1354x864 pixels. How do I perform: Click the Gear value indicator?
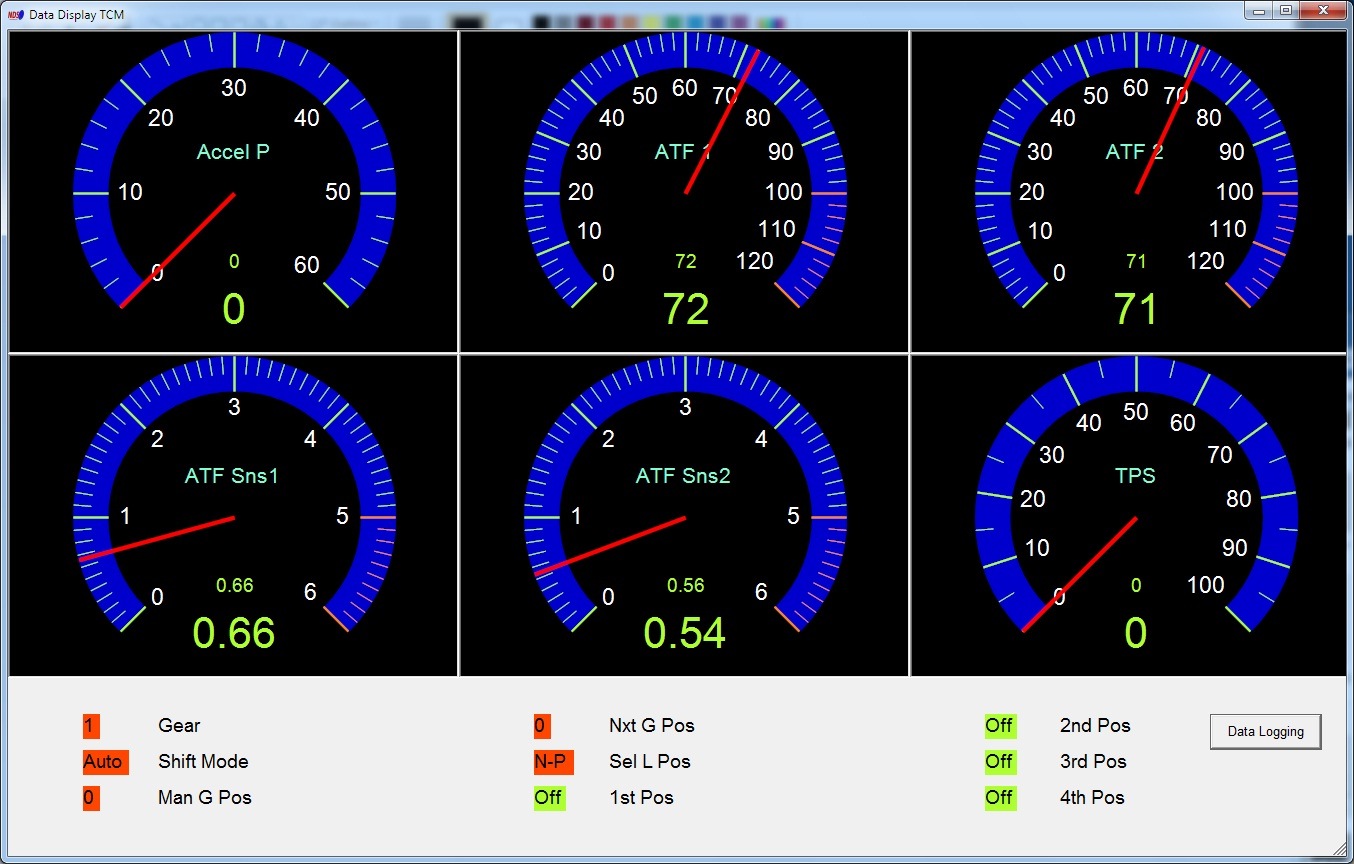point(91,726)
